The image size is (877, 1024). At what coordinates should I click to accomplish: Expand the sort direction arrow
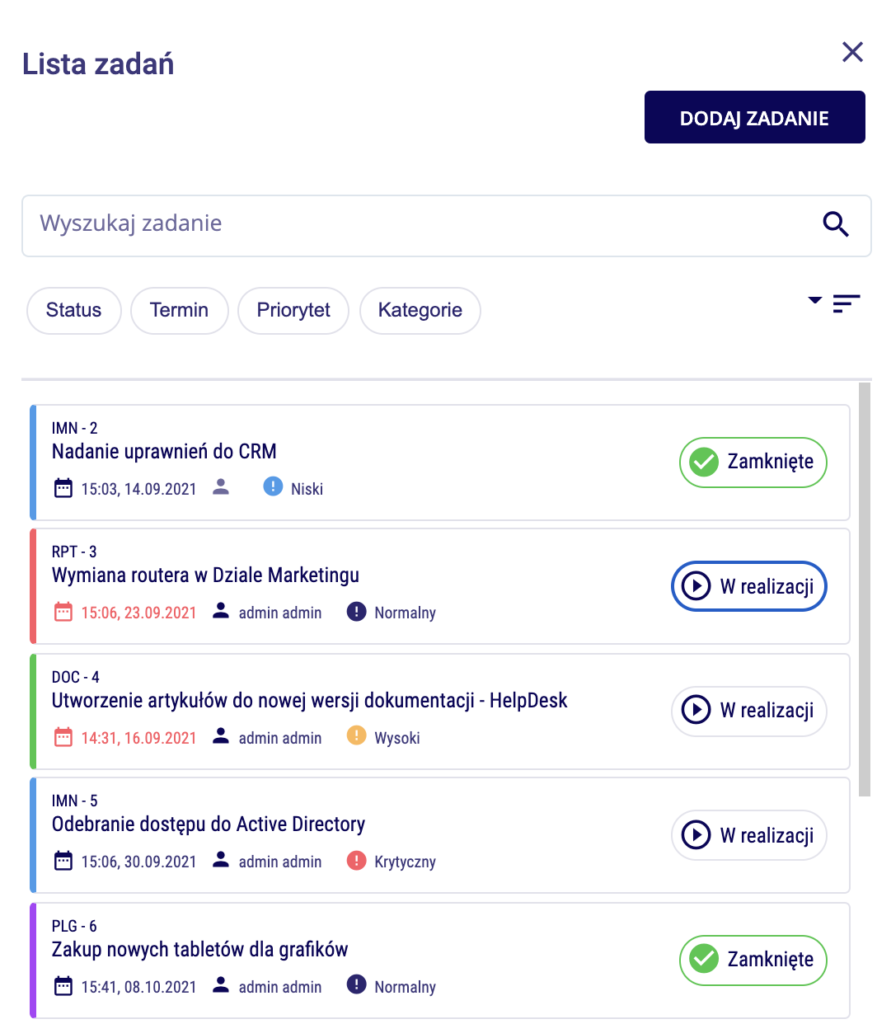(x=814, y=300)
